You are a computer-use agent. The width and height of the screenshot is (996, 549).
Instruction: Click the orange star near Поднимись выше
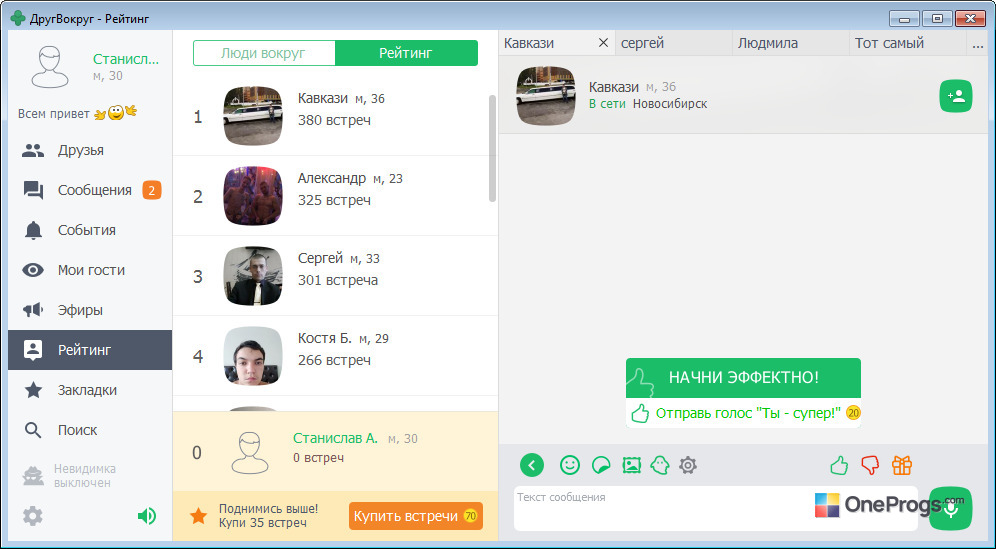(x=199, y=516)
